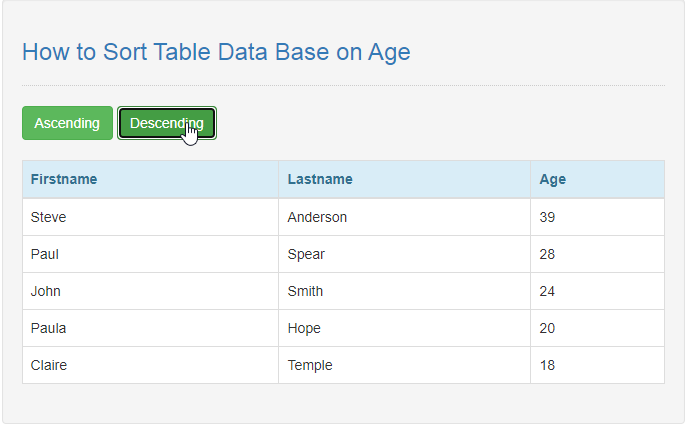The height and width of the screenshot is (425, 685).
Task: Click the age 20 cell
Action: (x=598, y=328)
